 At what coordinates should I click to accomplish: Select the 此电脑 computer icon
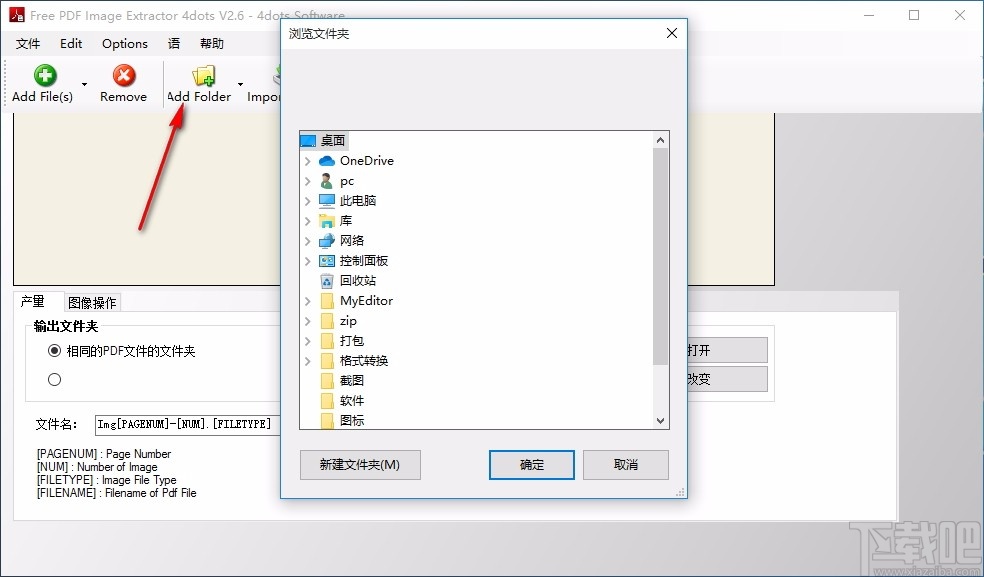point(328,200)
